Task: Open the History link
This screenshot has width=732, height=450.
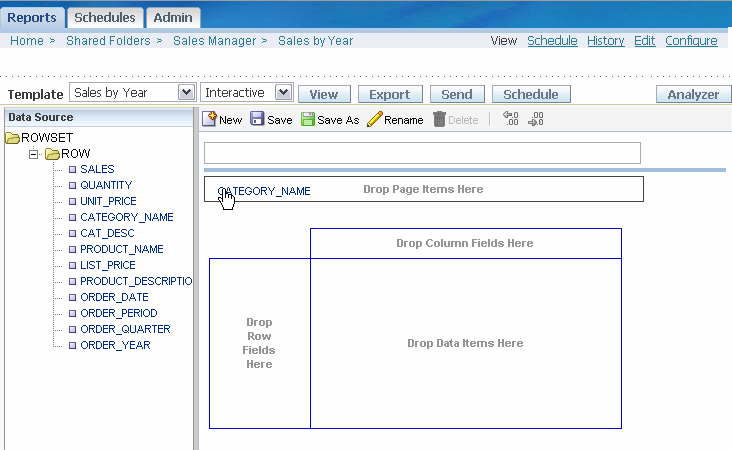Action: coord(605,41)
